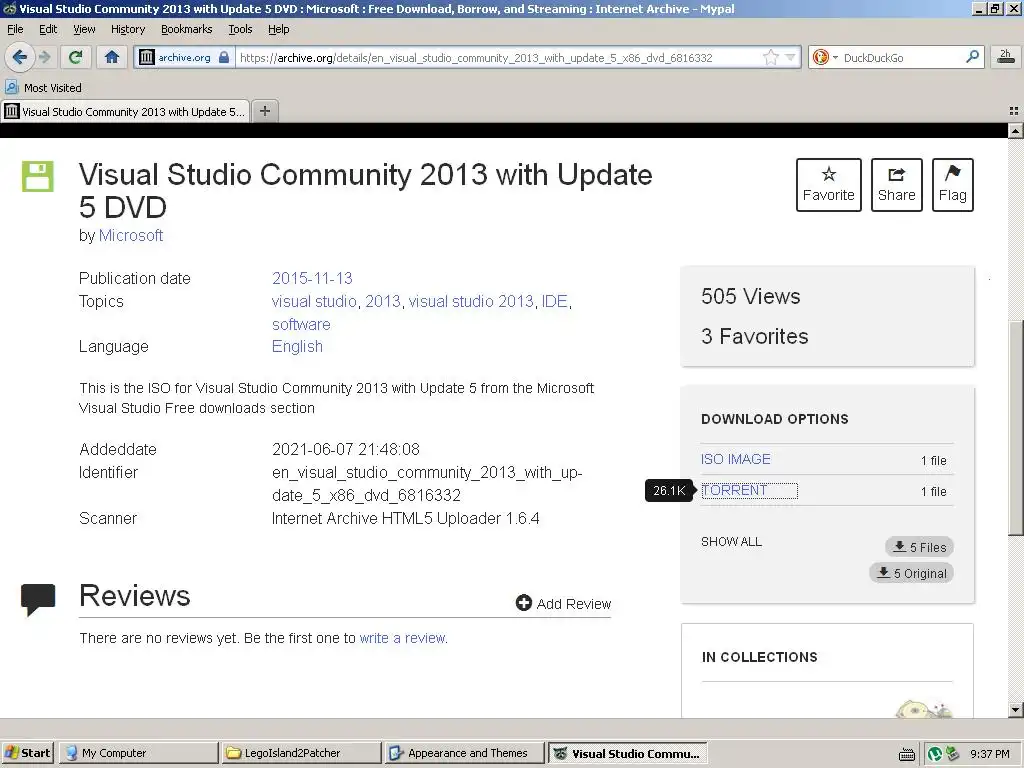Open the Microsoft creator link

(x=131, y=236)
